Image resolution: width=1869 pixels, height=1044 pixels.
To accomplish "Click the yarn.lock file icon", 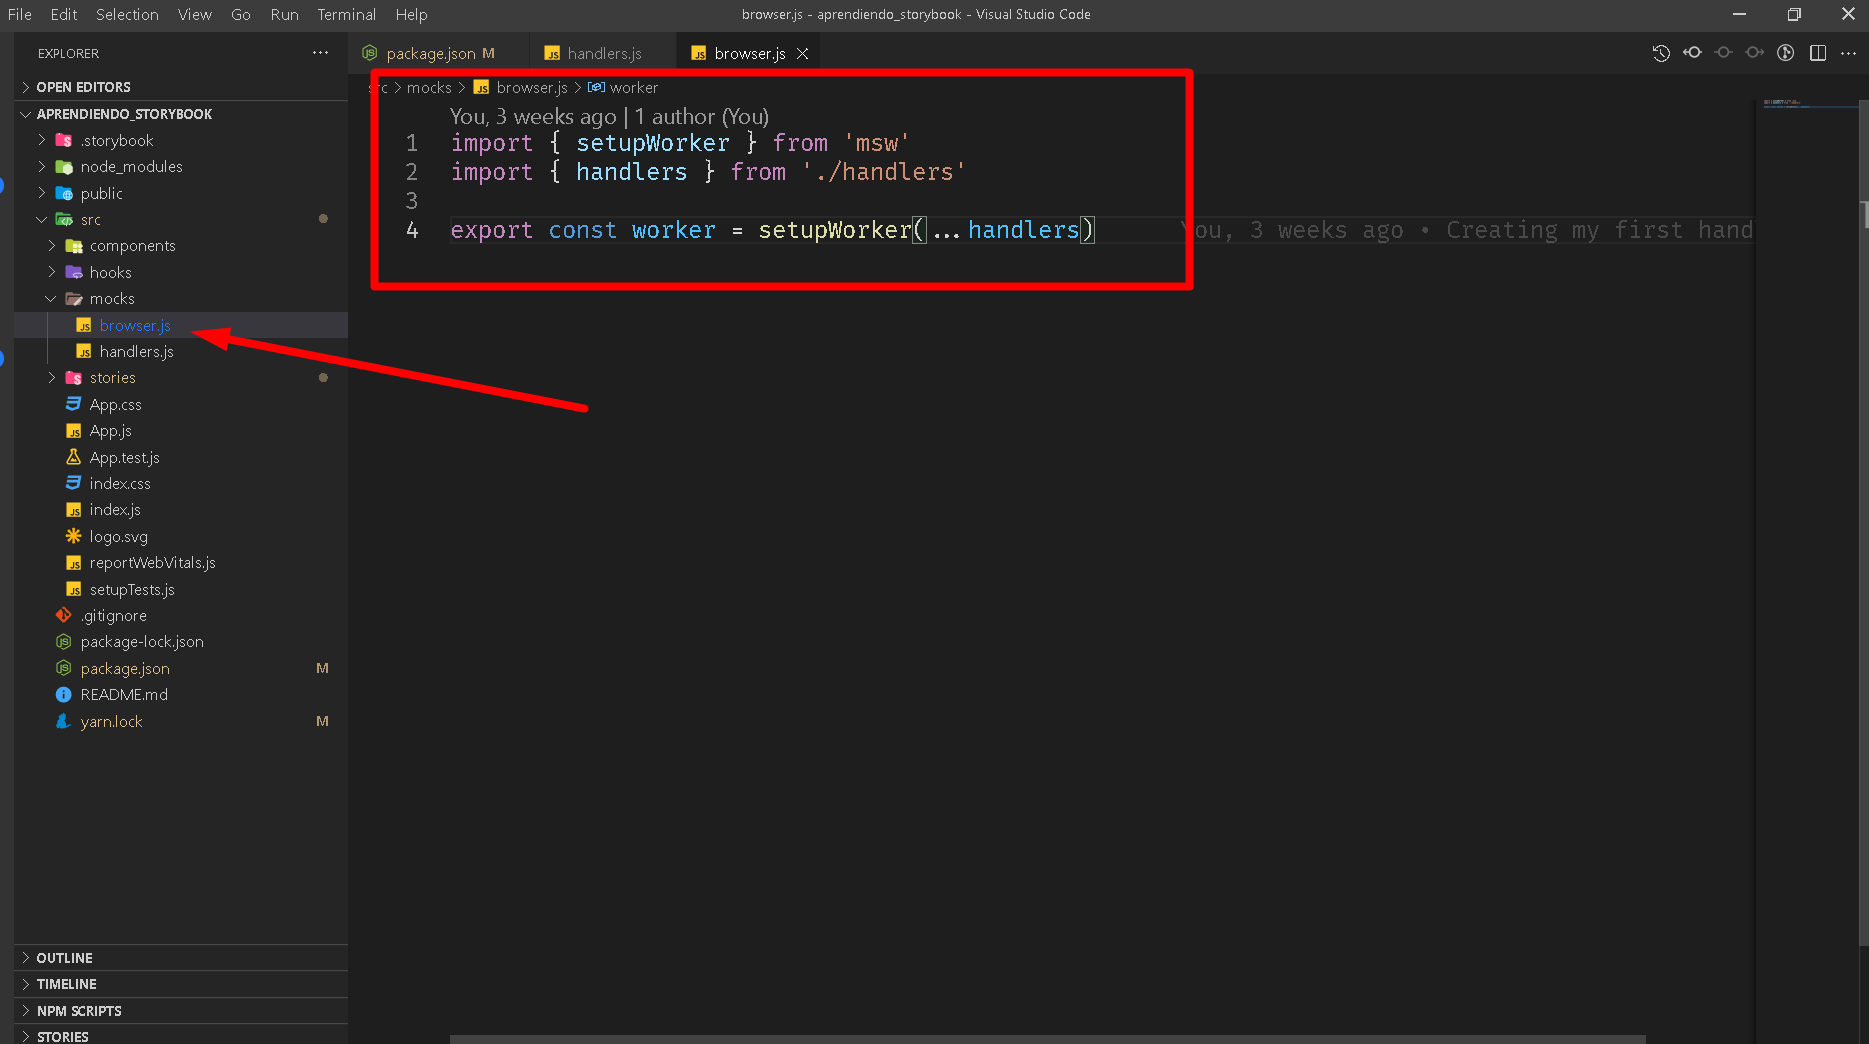I will (x=64, y=721).
